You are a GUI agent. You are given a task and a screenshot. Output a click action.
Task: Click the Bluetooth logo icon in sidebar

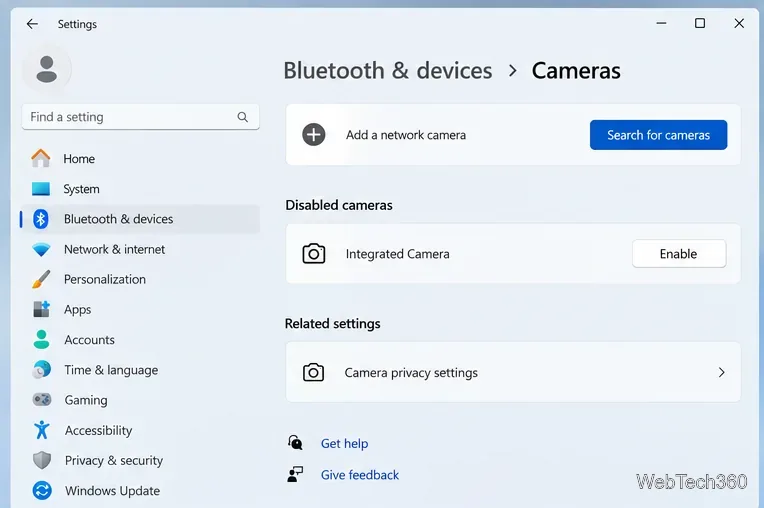pos(41,219)
